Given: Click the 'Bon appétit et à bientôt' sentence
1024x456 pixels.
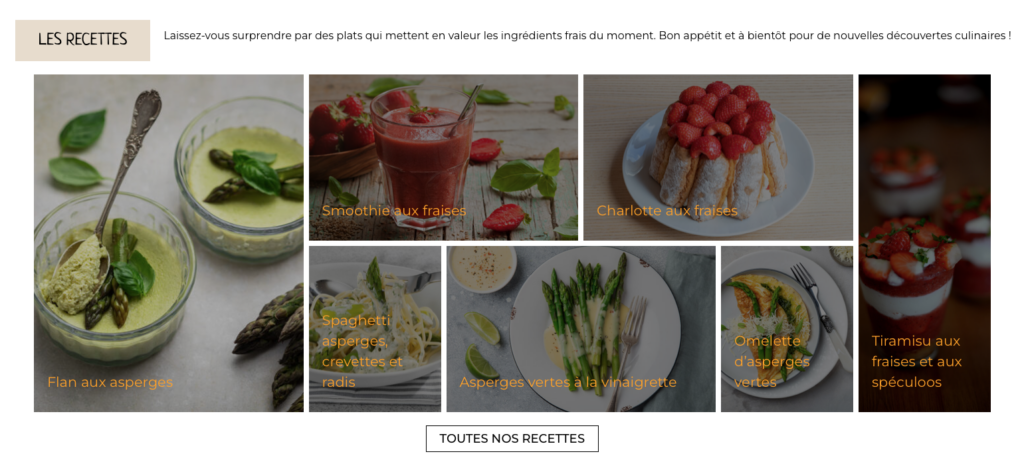Looking at the screenshot, I should click(x=835, y=35).
